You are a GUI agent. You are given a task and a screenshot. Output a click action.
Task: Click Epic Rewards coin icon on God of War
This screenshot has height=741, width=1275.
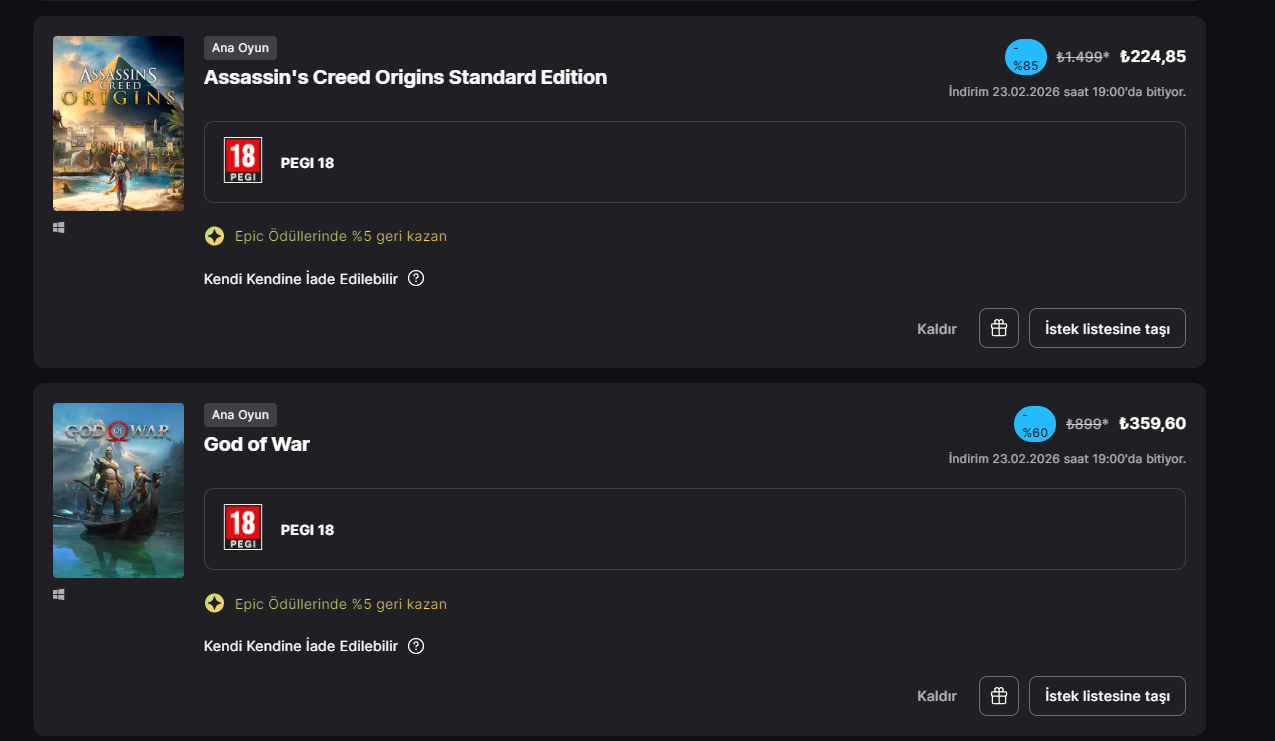pos(214,604)
